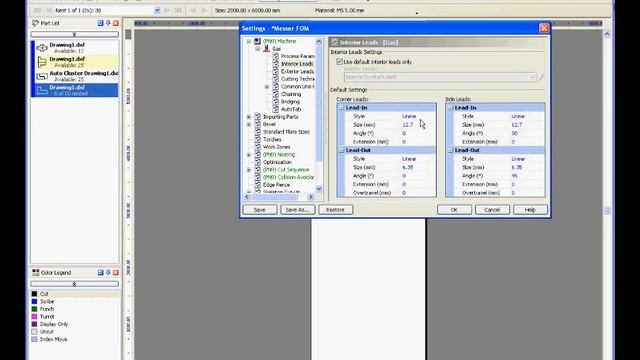This screenshot has height=360, width=640.
Task: Select the highlighted yellow Drawing1.dxf part
Action: coord(76,62)
